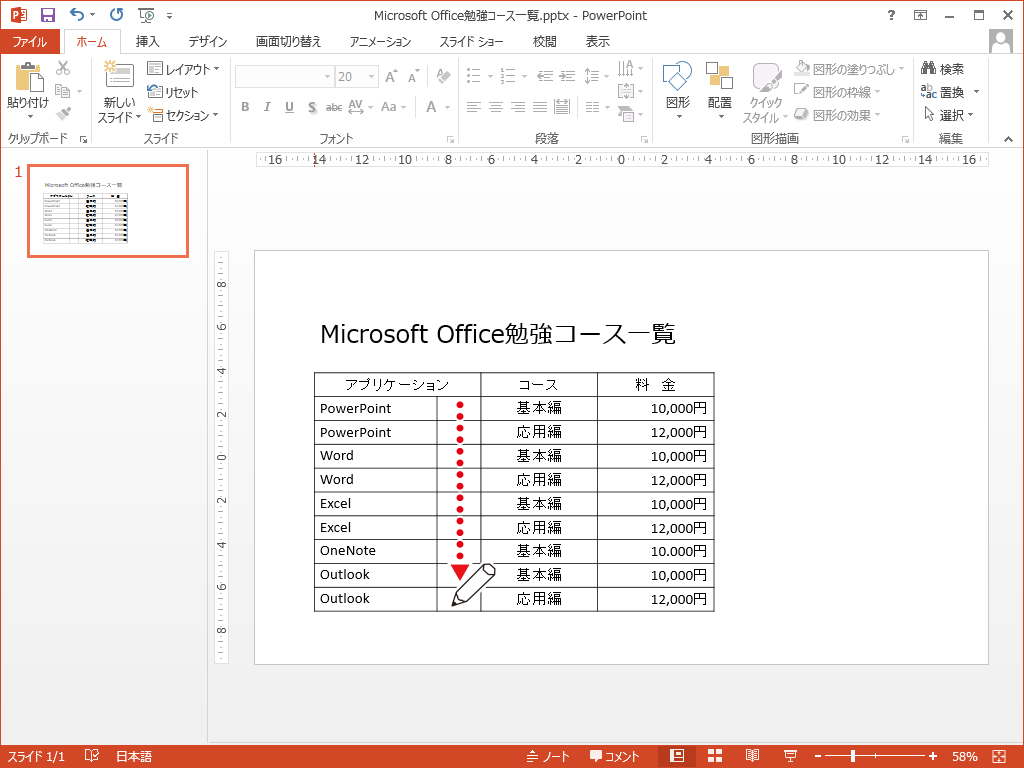Open the font name combo box dropdown
Viewport: 1024px width, 768px height.
click(327, 76)
